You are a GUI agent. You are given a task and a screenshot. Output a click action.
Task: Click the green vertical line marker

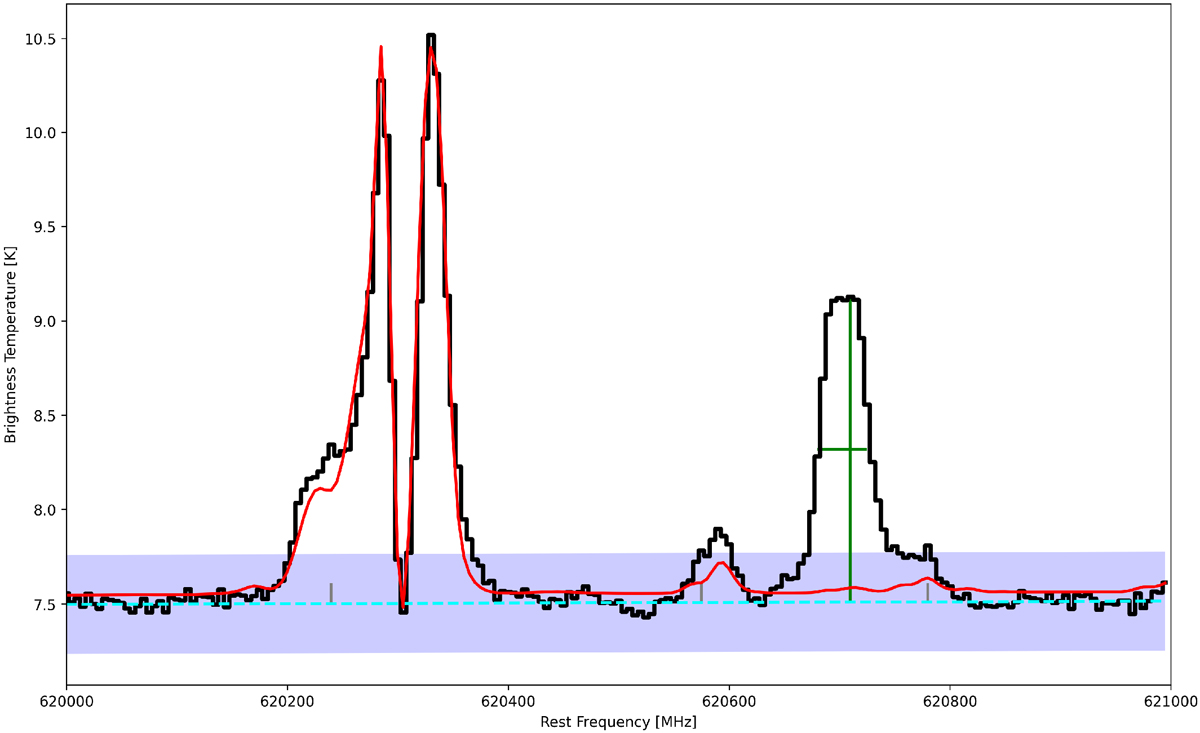click(850, 380)
